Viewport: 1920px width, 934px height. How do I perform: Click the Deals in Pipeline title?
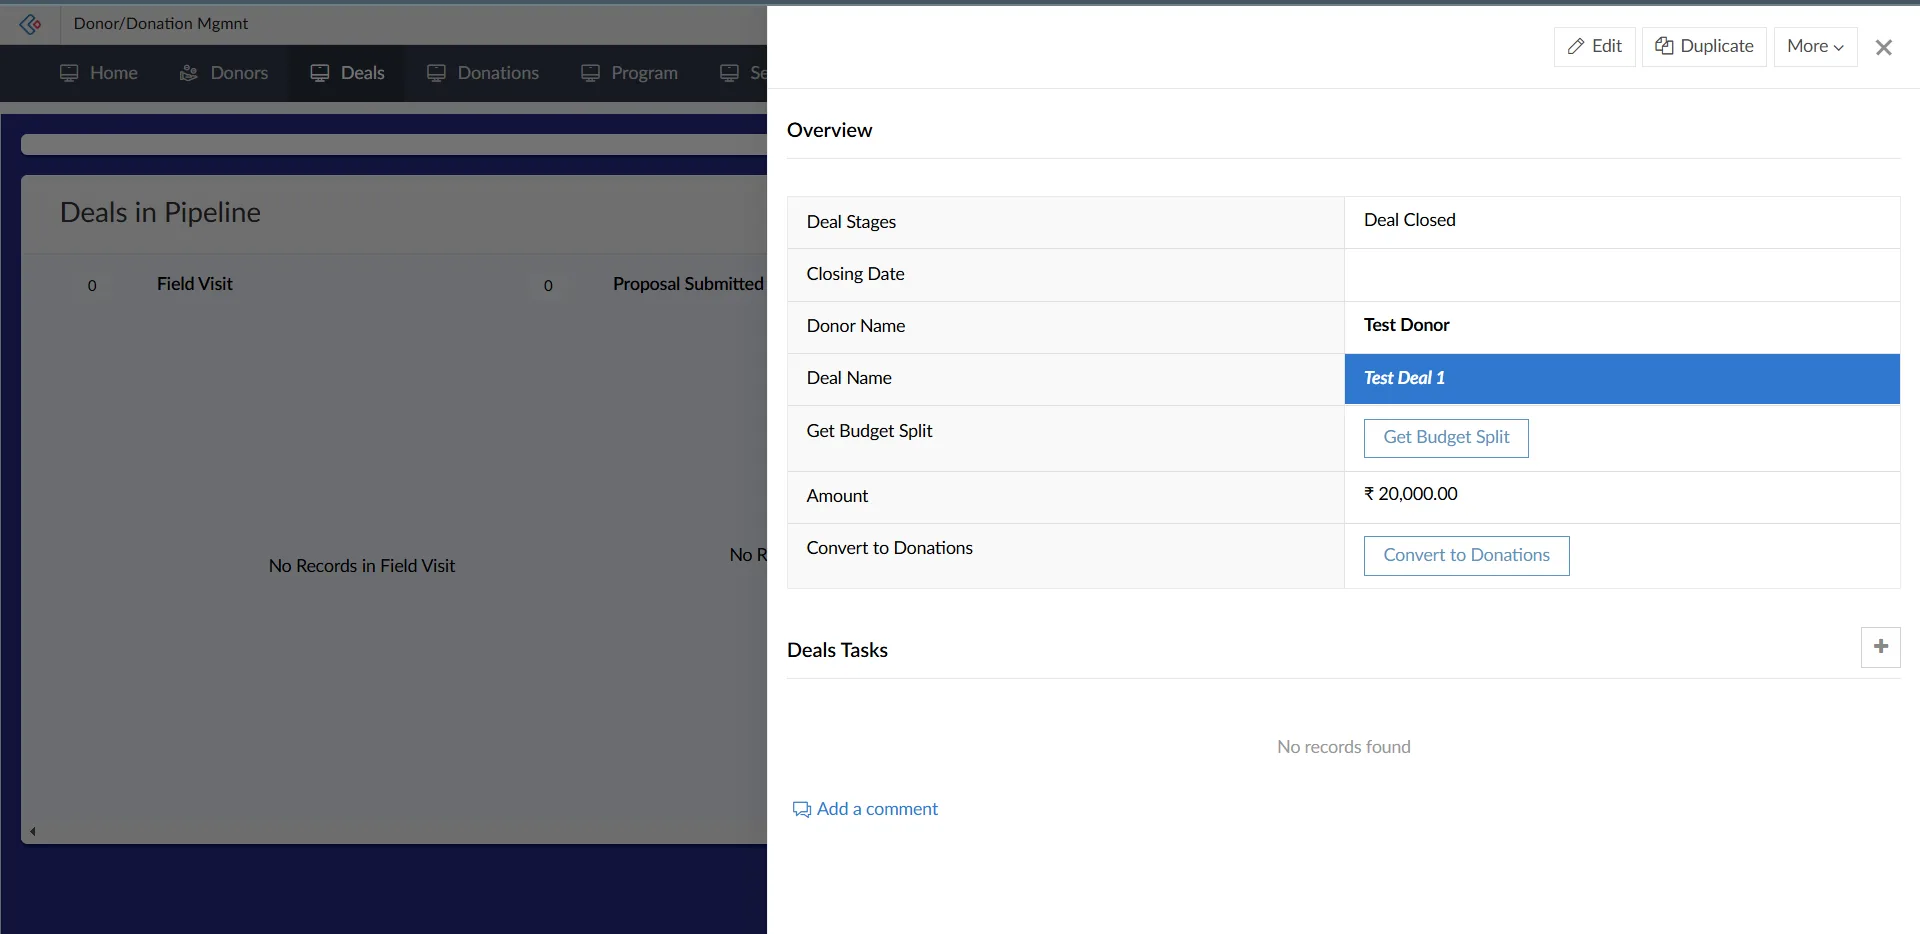pos(160,212)
